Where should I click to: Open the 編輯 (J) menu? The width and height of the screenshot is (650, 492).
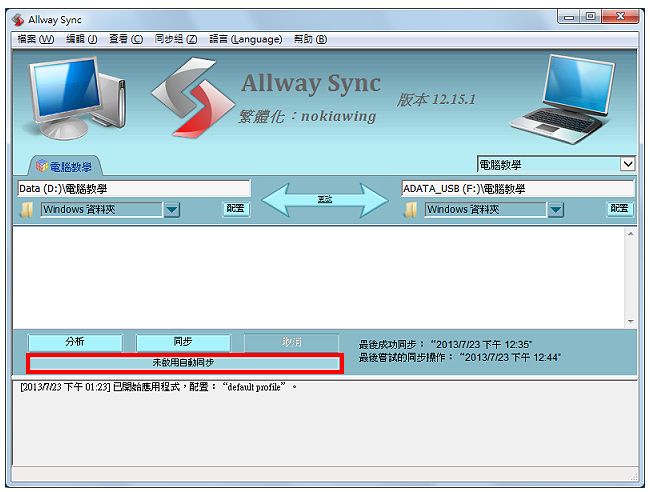click(x=81, y=39)
